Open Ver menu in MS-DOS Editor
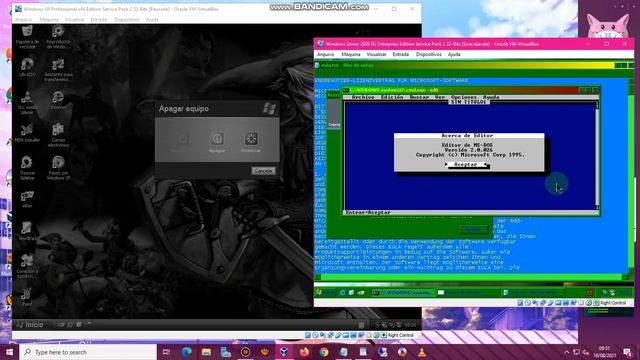 pos(440,97)
